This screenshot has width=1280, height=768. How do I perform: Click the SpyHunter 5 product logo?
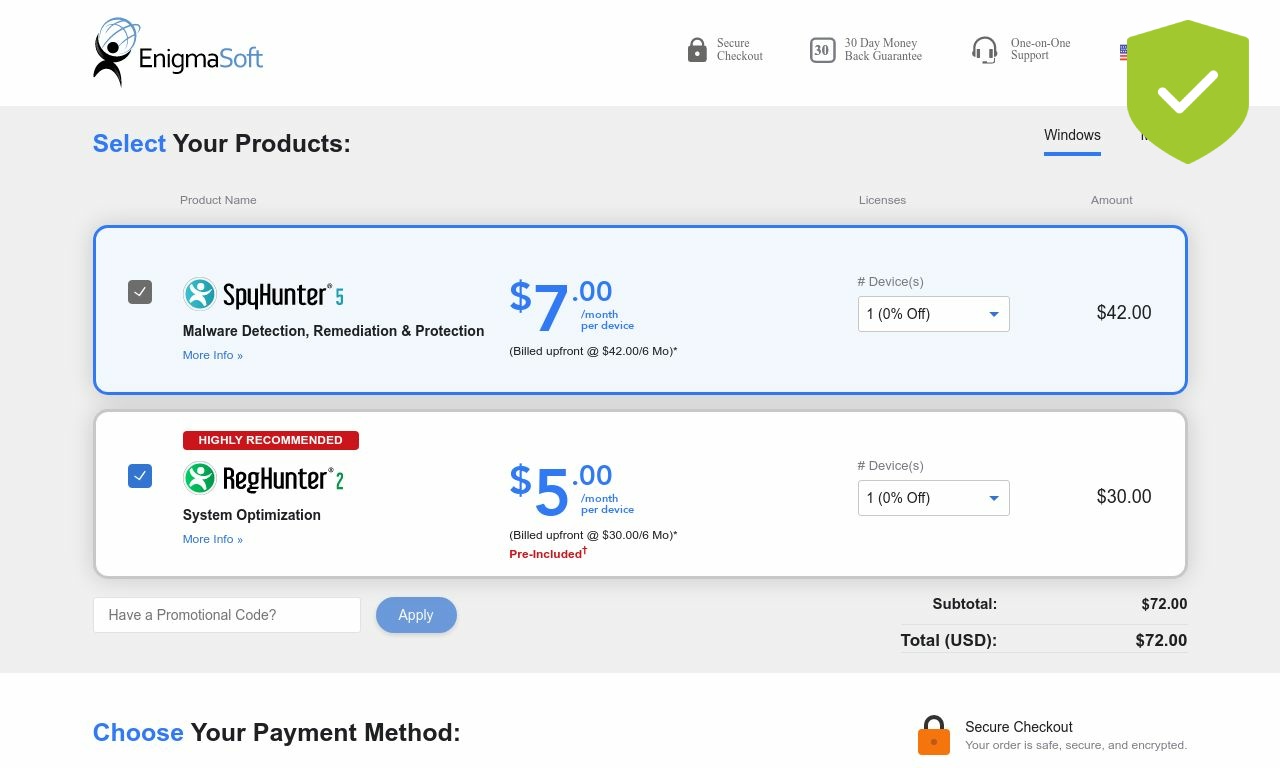263,294
